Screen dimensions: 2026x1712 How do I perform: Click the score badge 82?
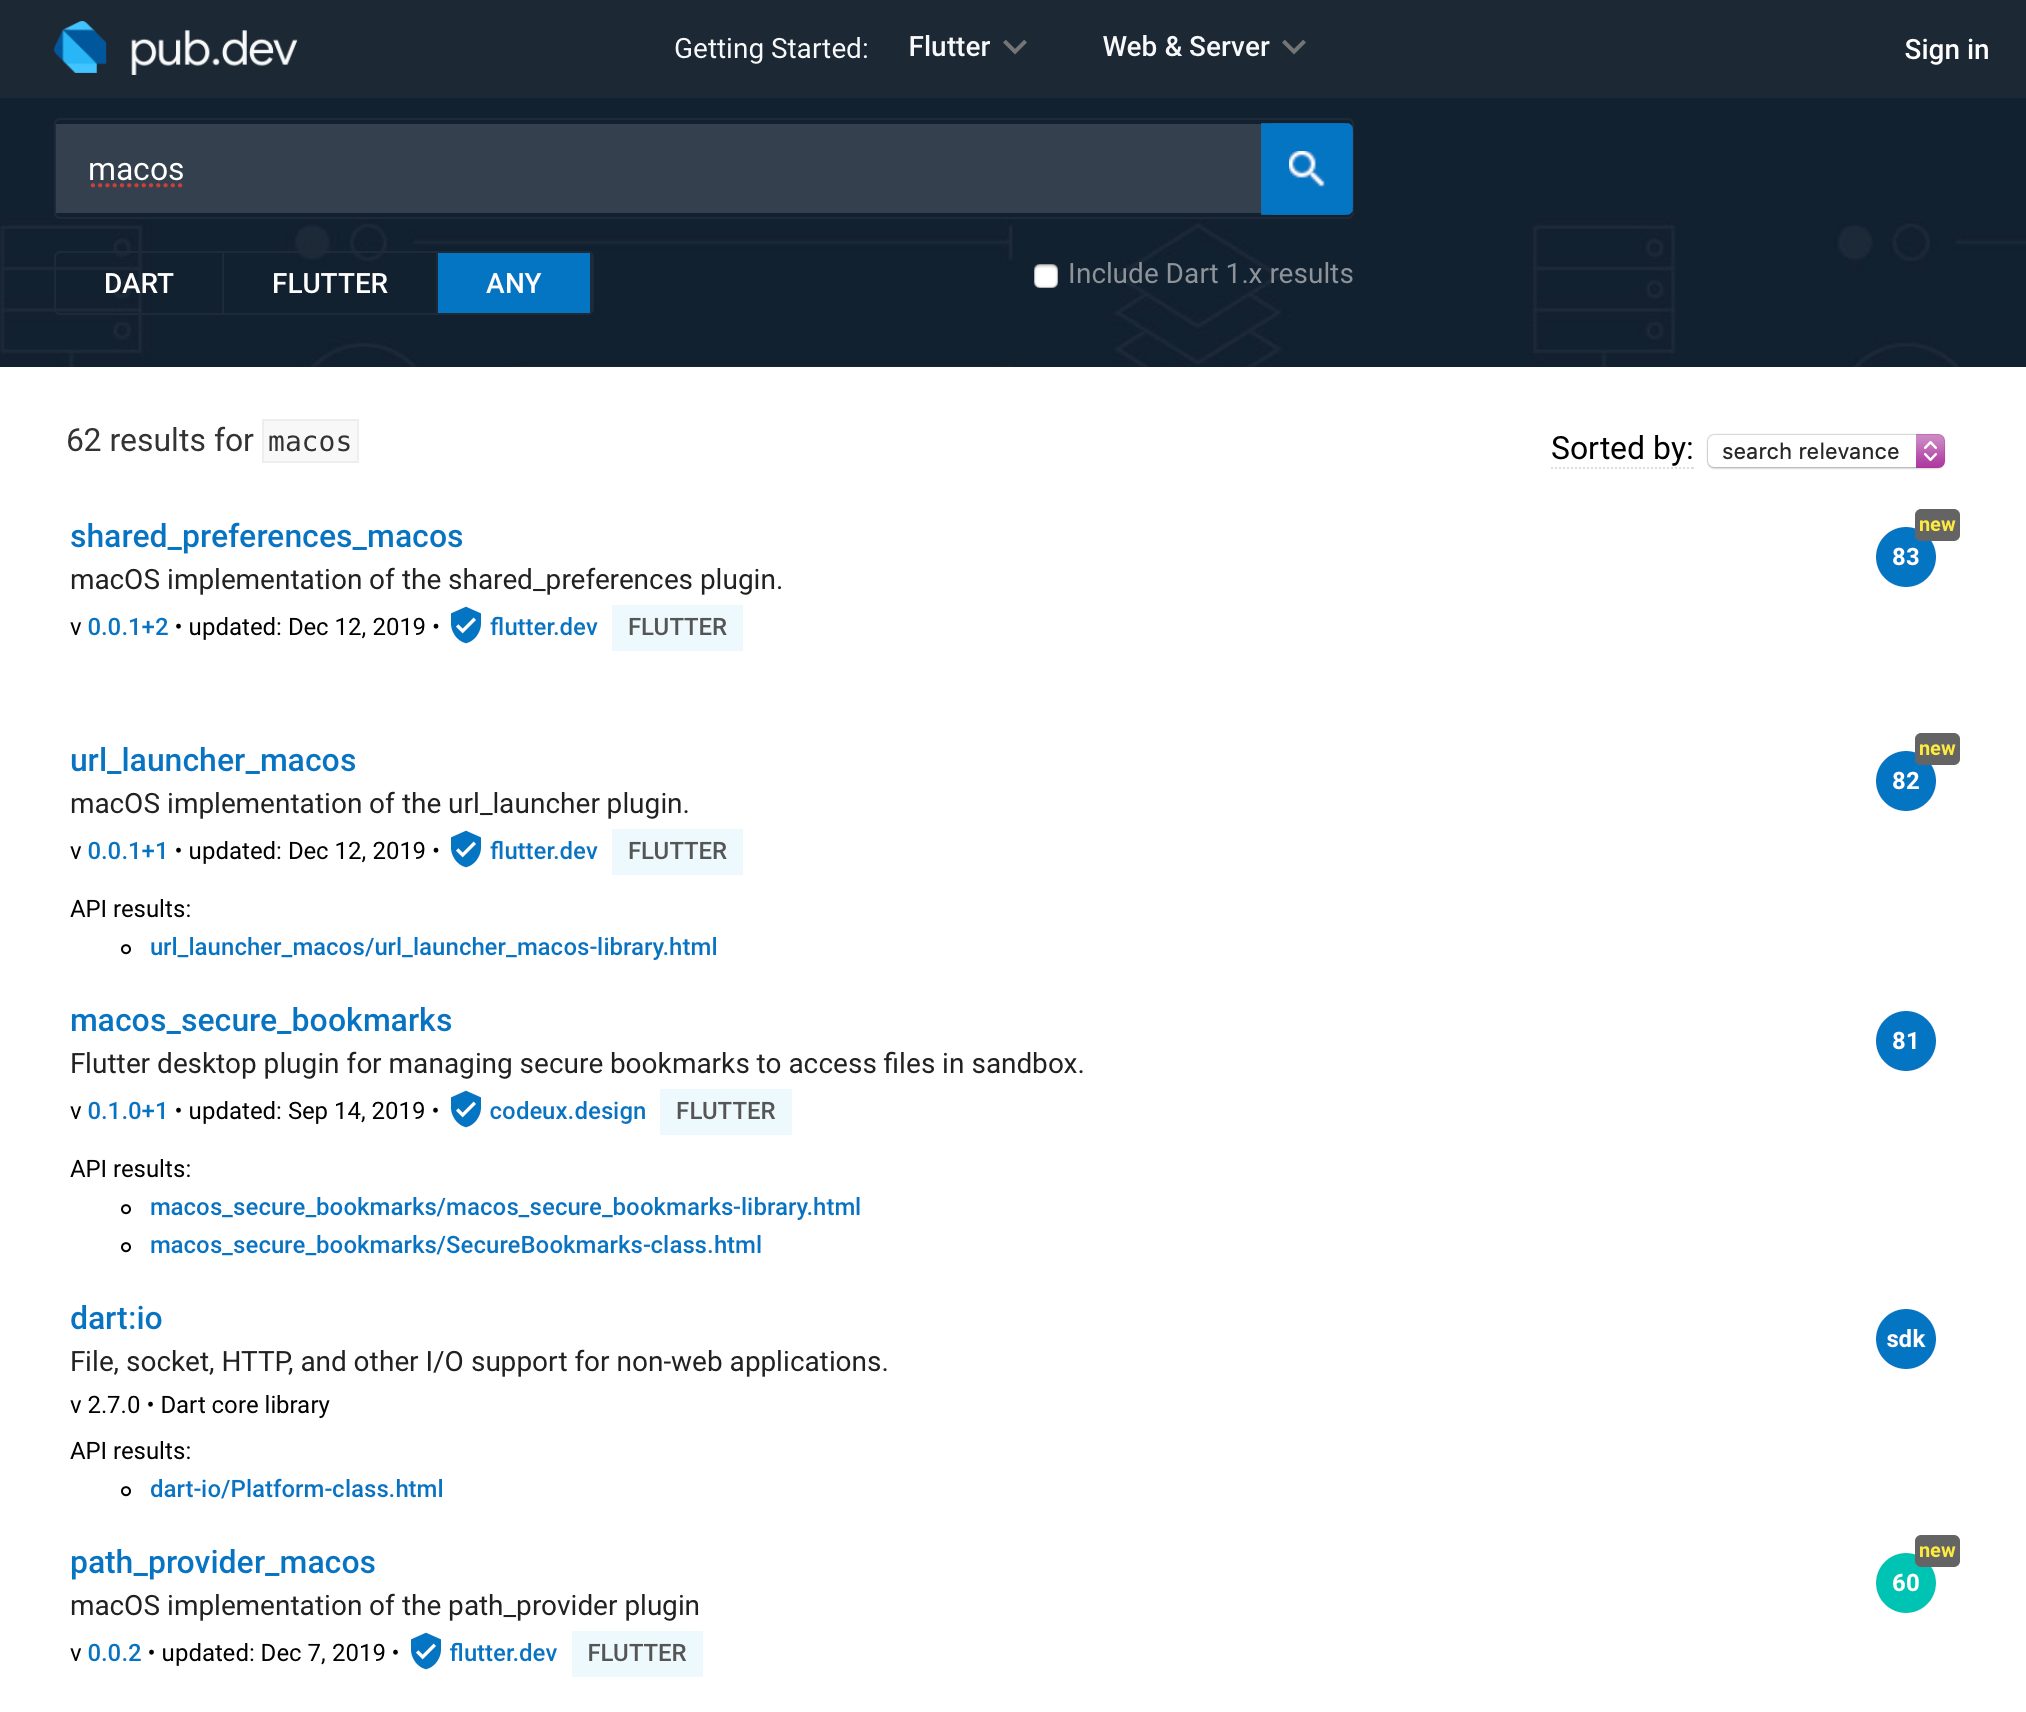pyautogui.click(x=1905, y=781)
